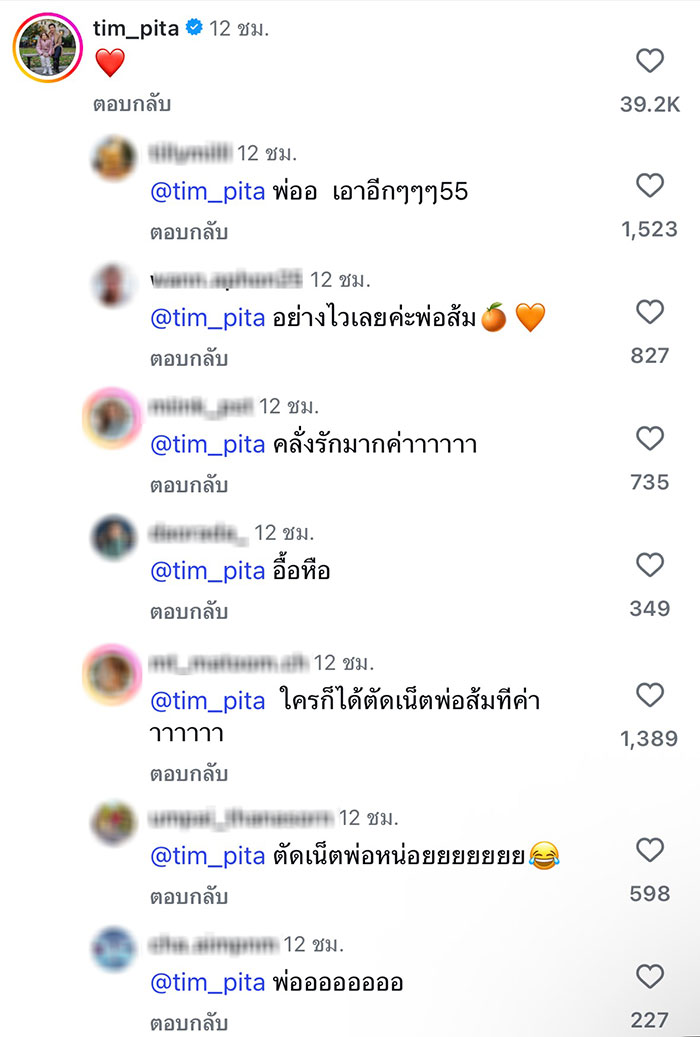Reply to tim_pita's heart comment
The height and width of the screenshot is (1037, 700).
click(132, 105)
